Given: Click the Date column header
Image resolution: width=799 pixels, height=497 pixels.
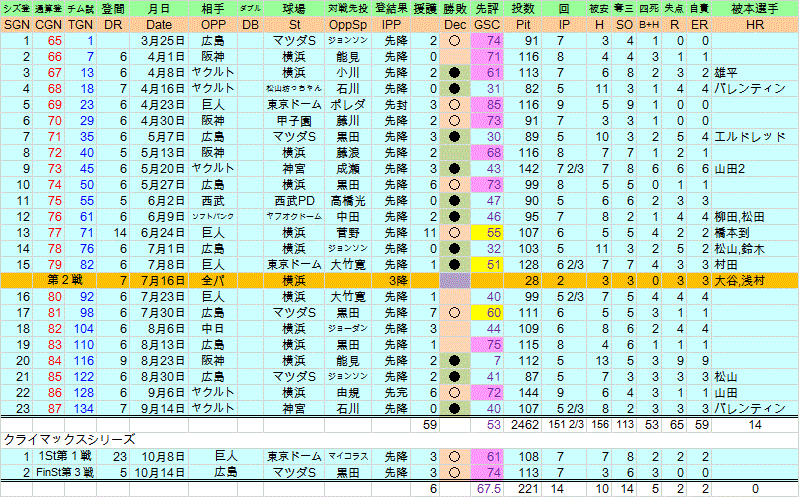Looking at the screenshot, I should click(x=159, y=25).
